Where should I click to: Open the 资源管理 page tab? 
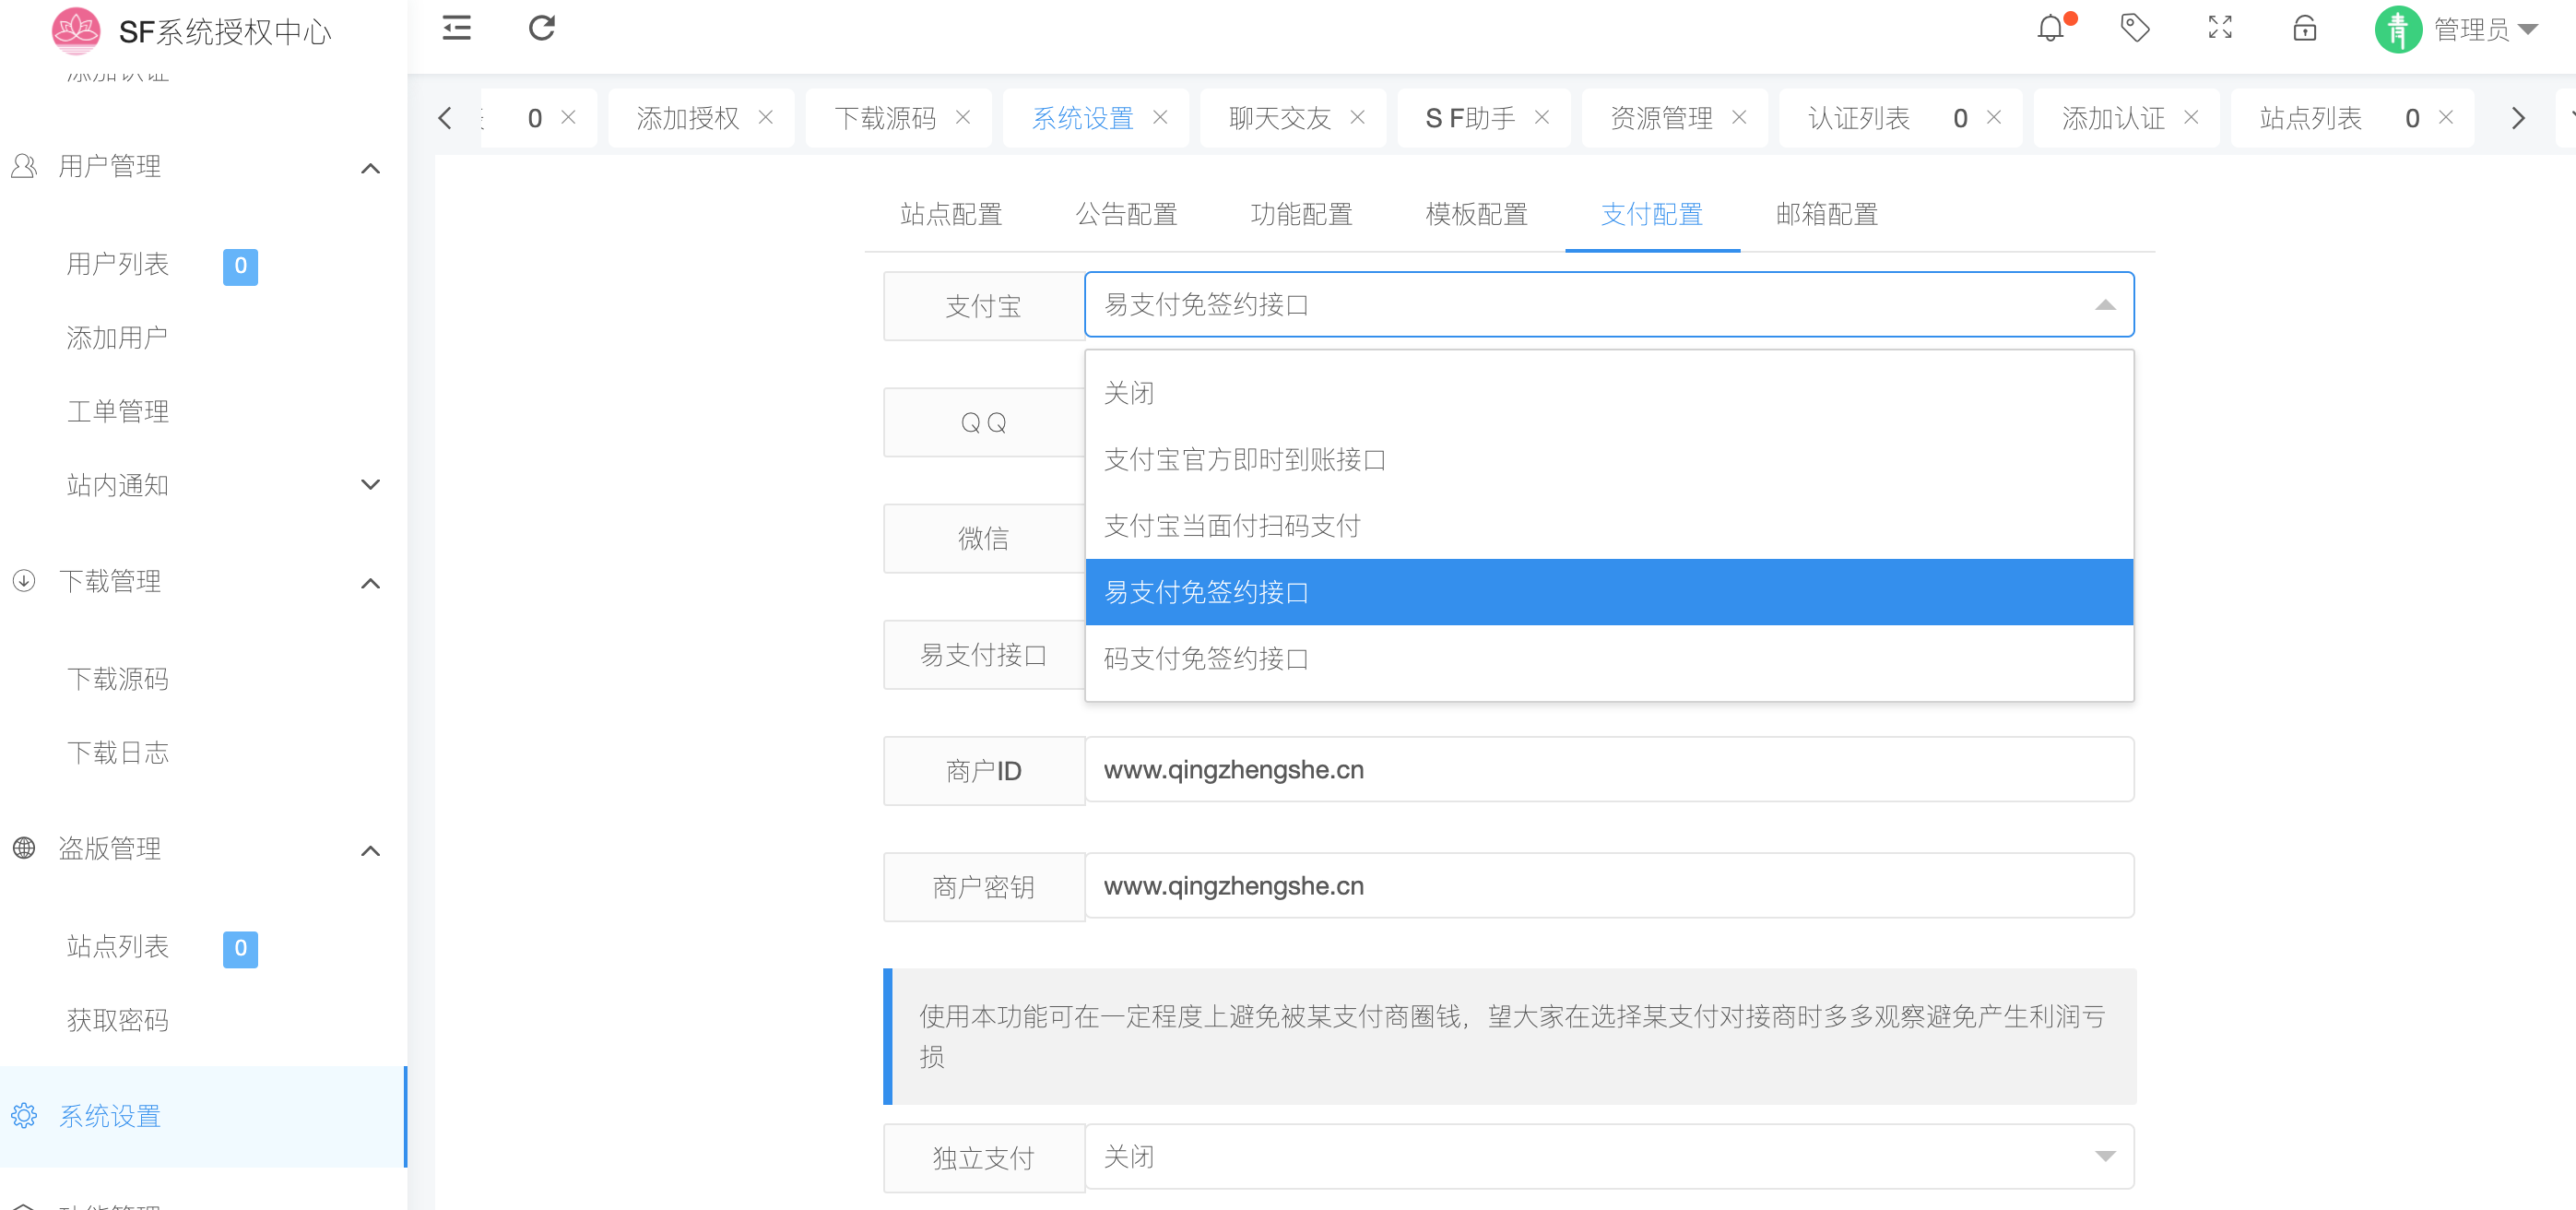coord(1661,118)
